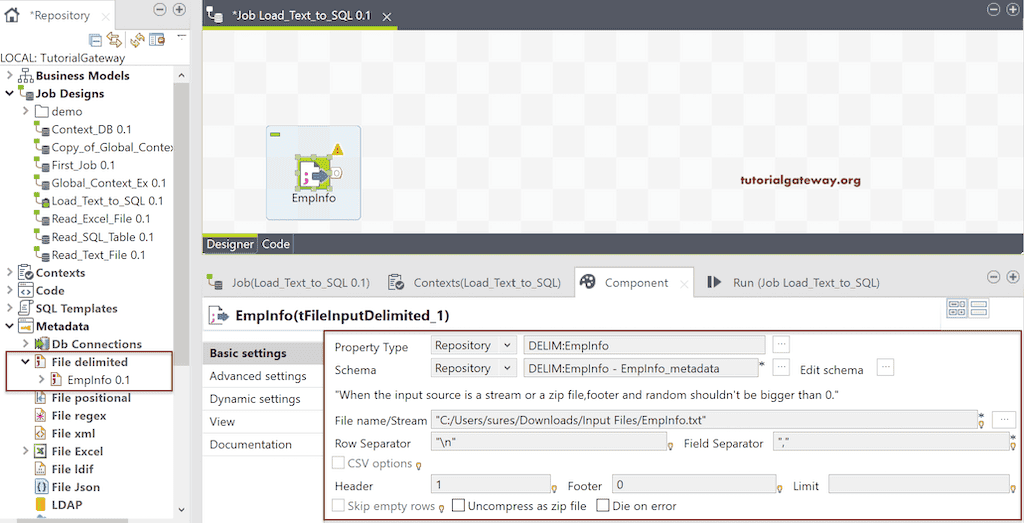1024x523 pixels.
Task: Click the LDAP icon
Action: click(41, 505)
